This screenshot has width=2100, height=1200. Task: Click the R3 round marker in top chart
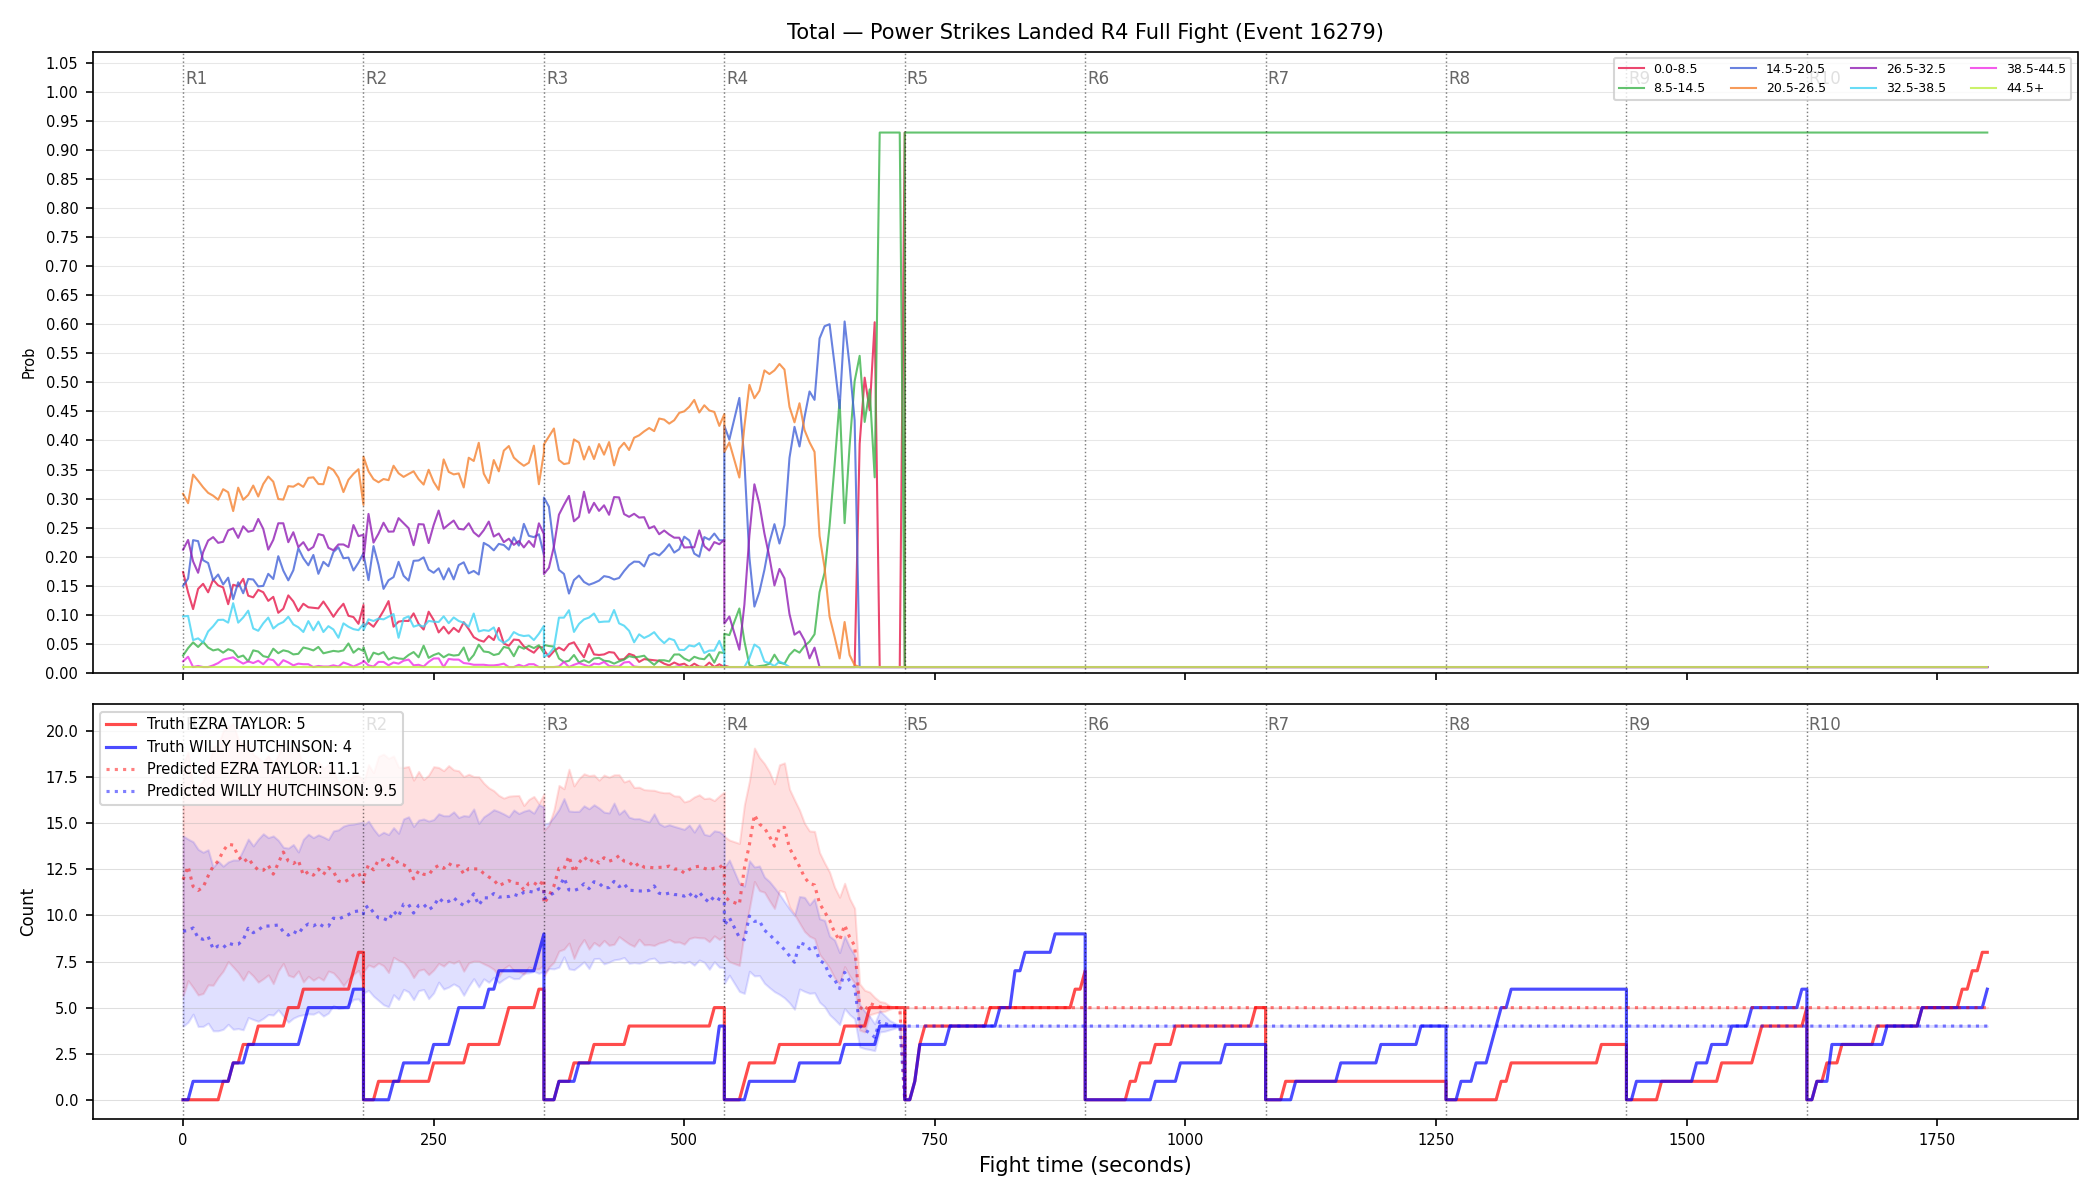[557, 78]
